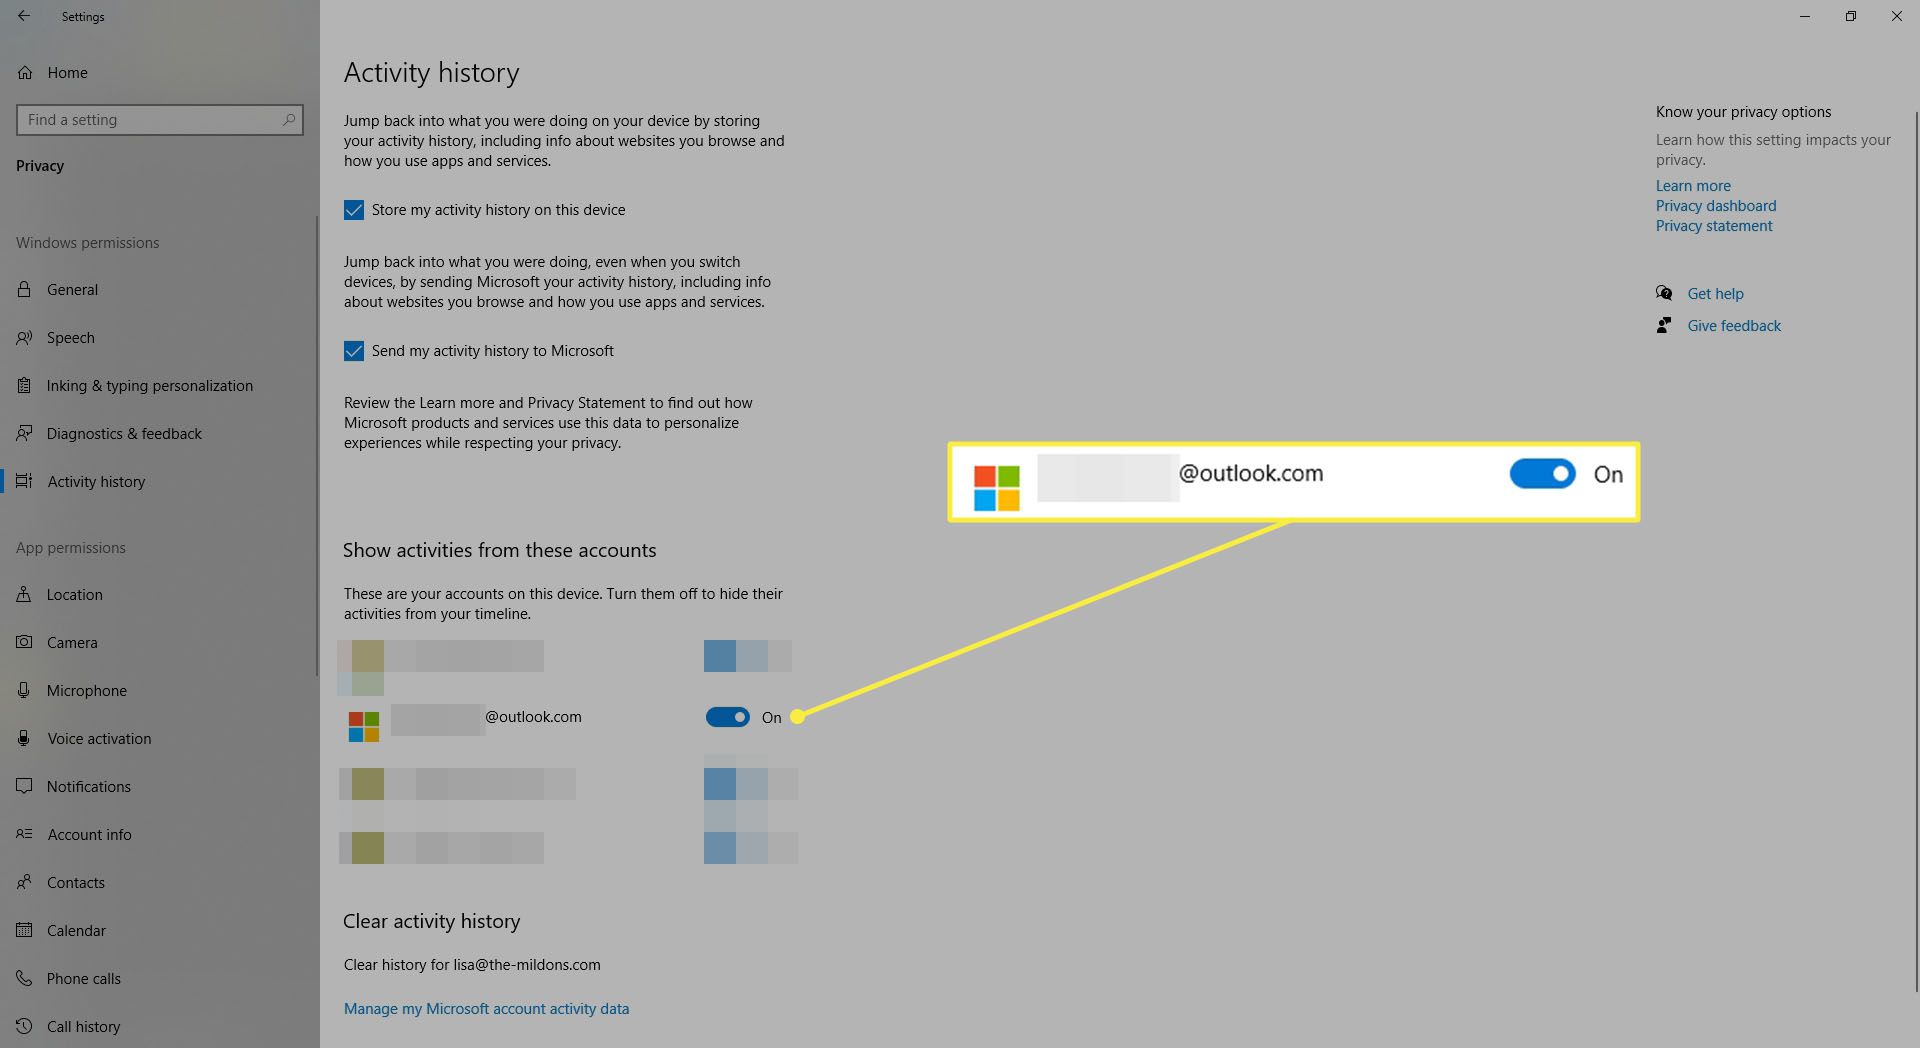Turn off the outlook.com account toggle
This screenshot has width=1920, height=1048.
tap(727, 717)
